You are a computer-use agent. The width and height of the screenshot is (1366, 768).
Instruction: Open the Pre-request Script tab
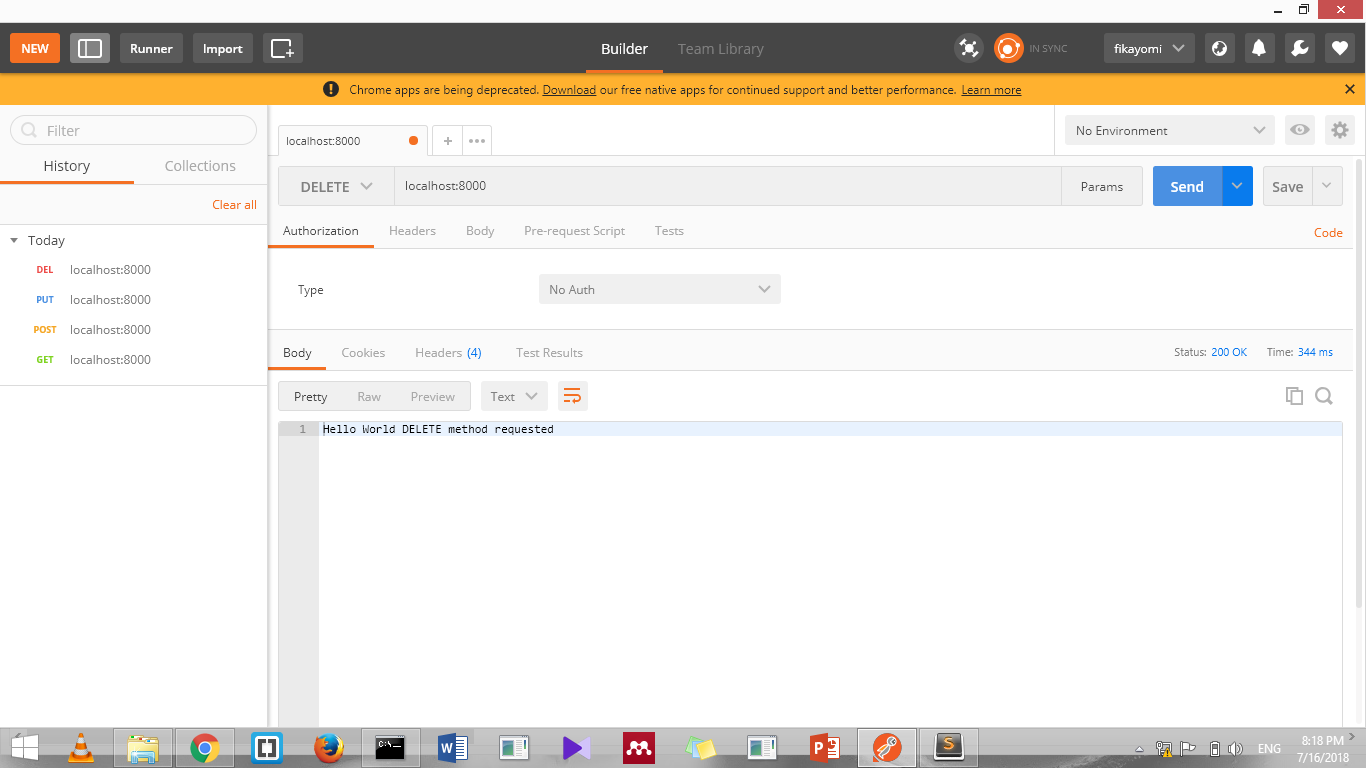pos(574,230)
